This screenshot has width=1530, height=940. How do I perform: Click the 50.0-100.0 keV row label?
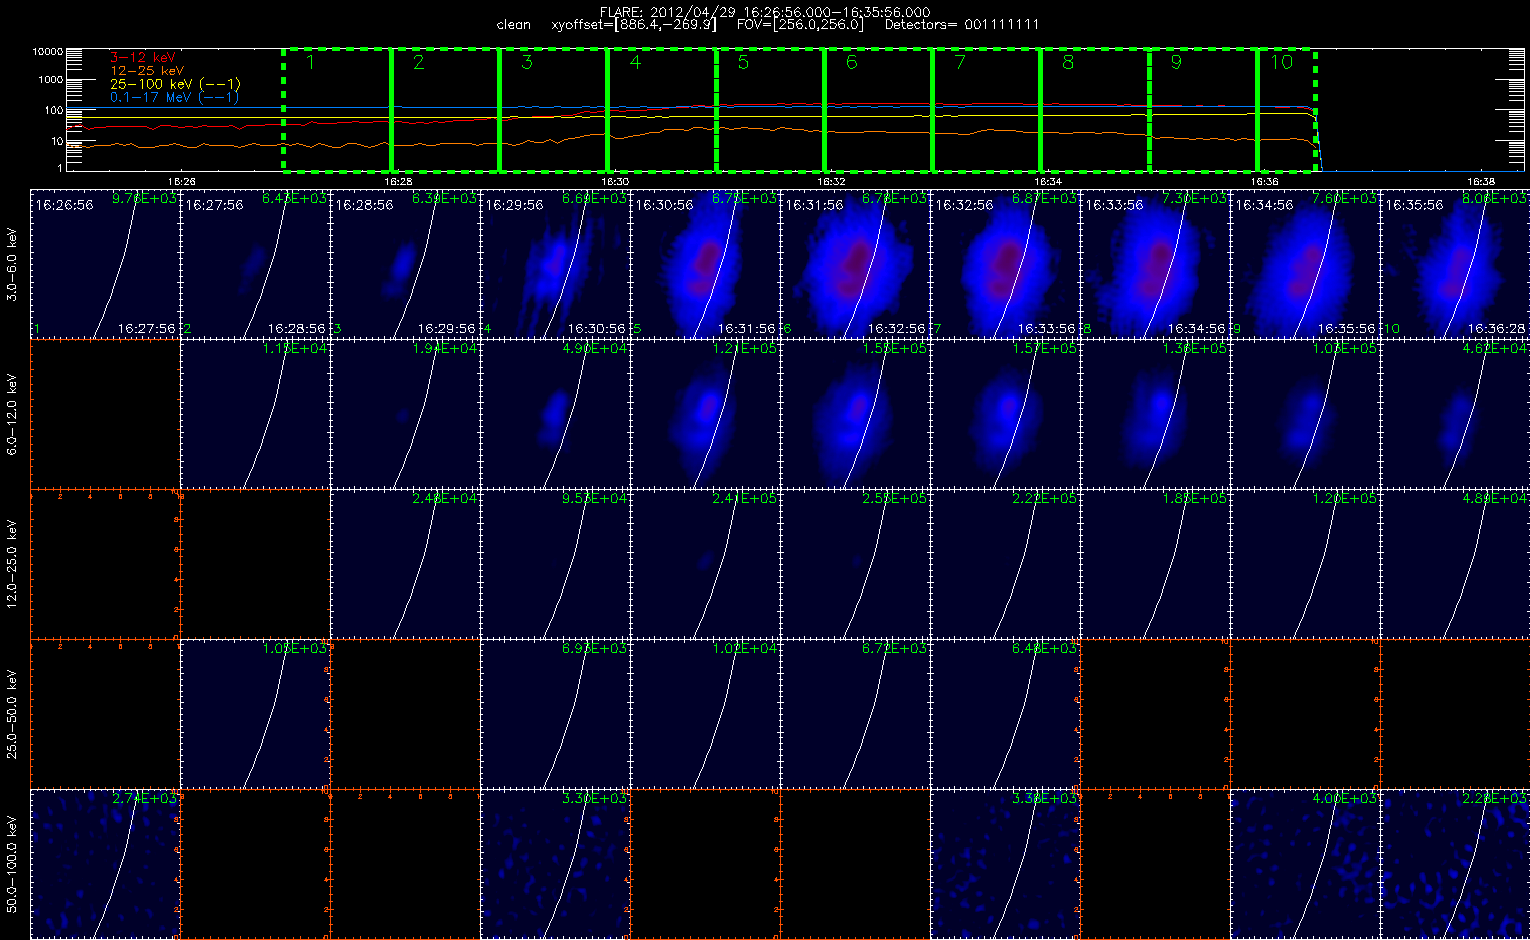click(x=12, y=864)
